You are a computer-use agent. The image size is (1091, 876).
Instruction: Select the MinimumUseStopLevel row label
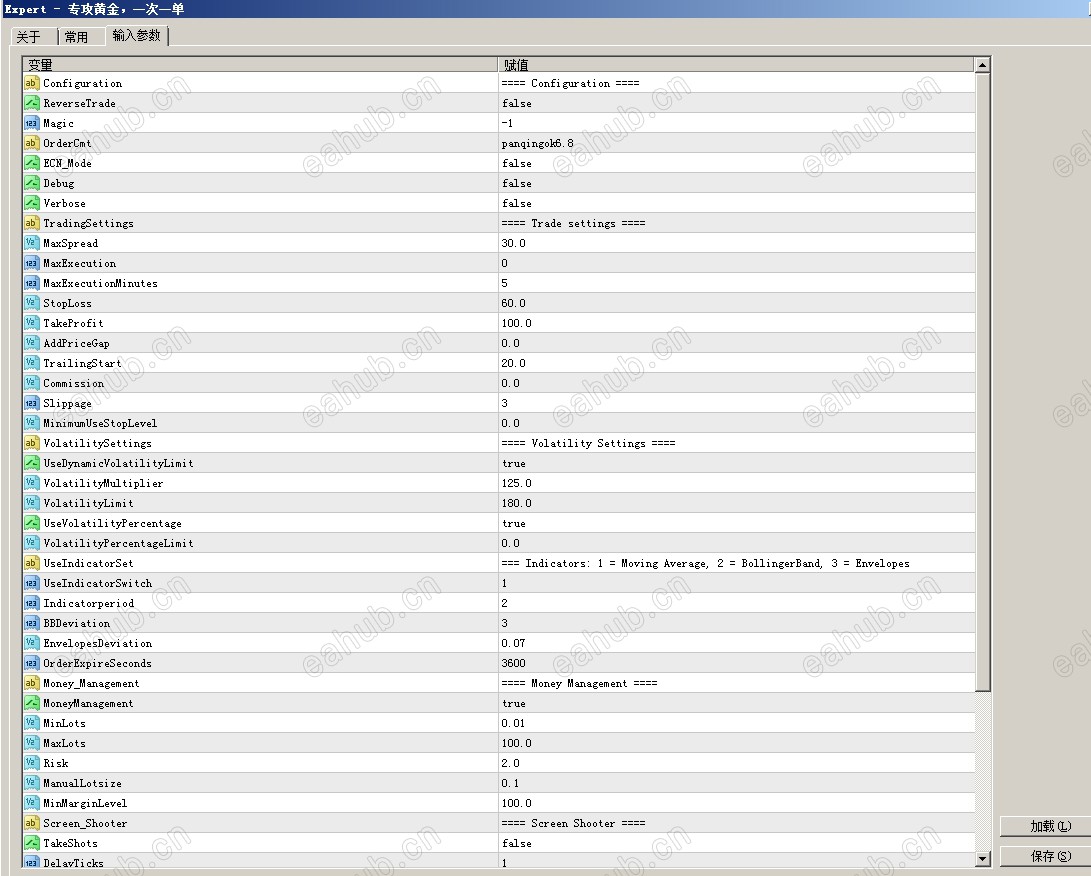tap(100, 424)
